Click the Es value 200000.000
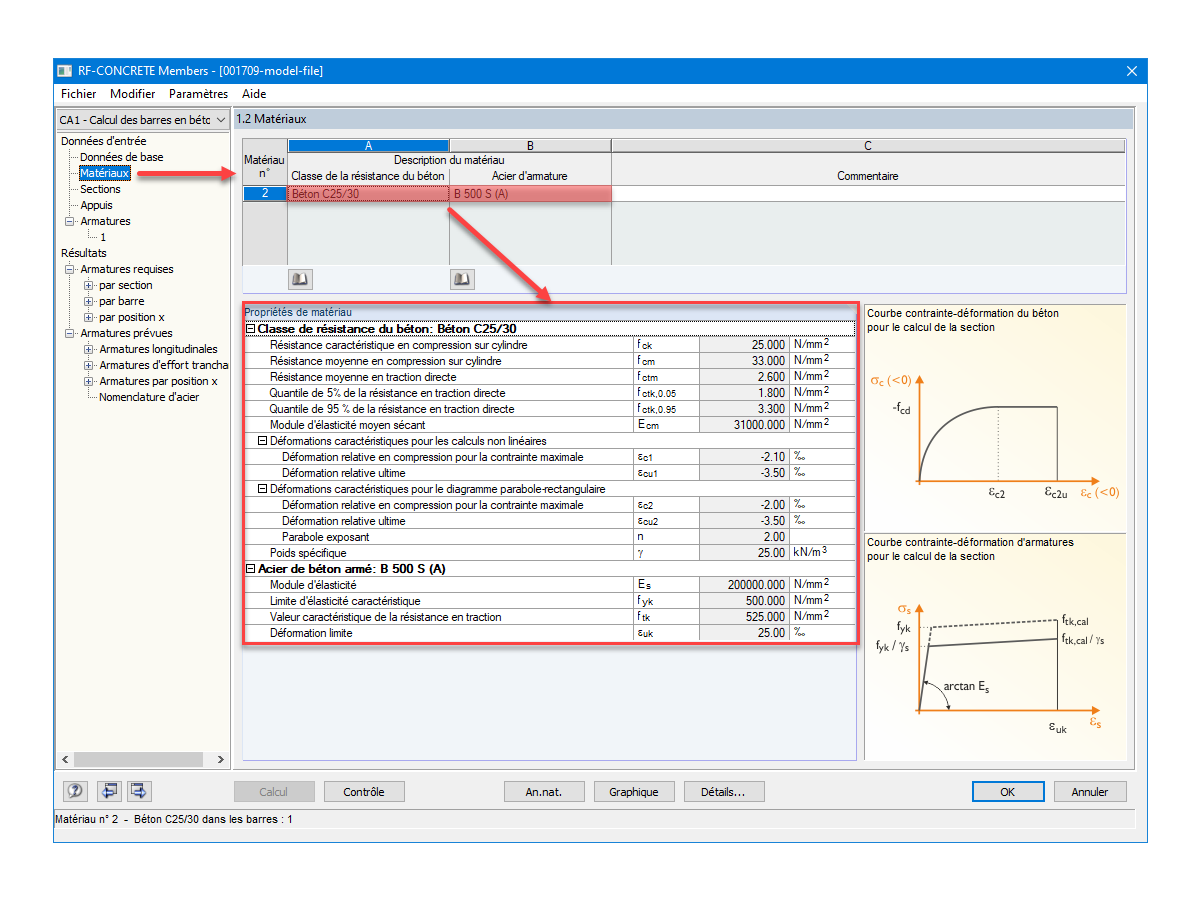This screenshot has height=900, width=1200. pos(745,584)
